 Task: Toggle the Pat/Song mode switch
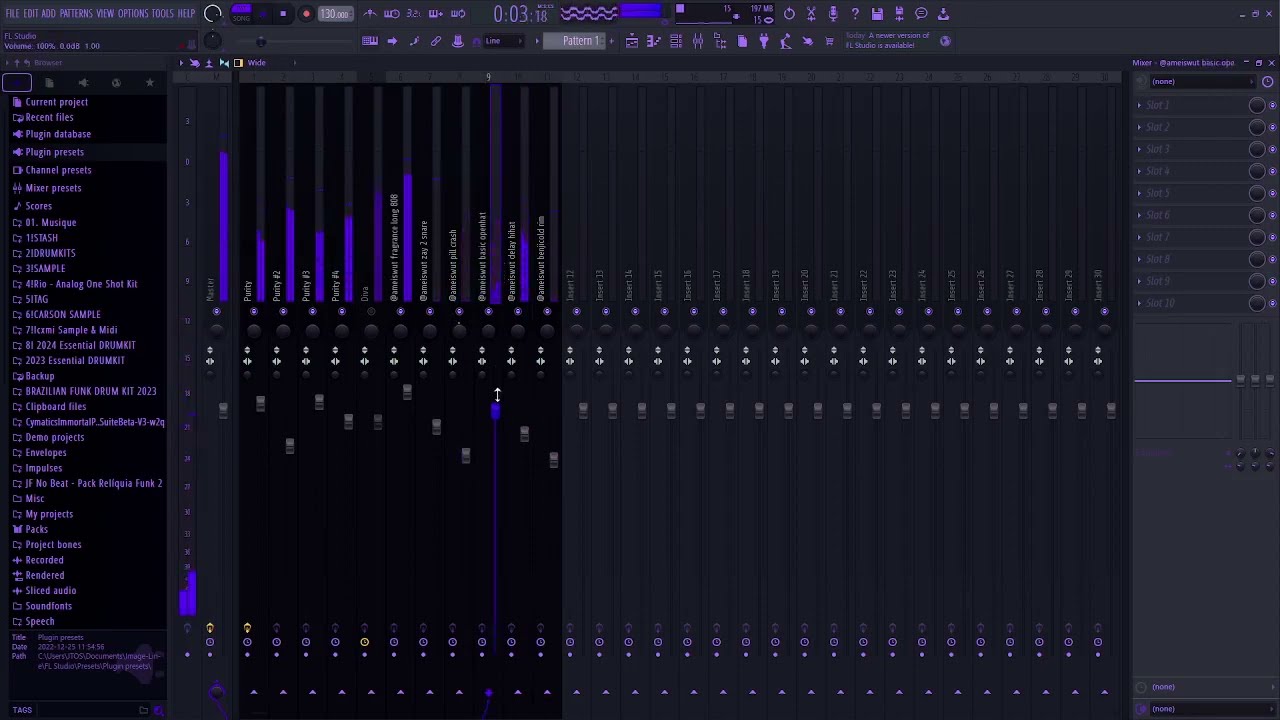click(x=241, y=14)
